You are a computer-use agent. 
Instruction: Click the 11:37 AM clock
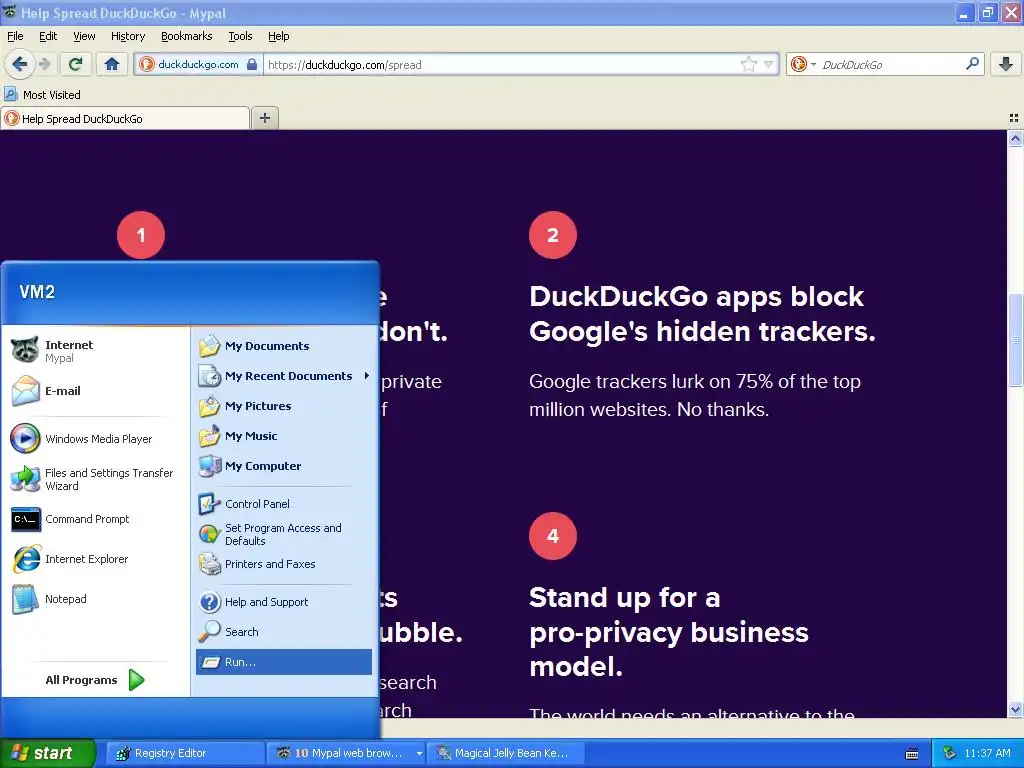tap(987, 753)
